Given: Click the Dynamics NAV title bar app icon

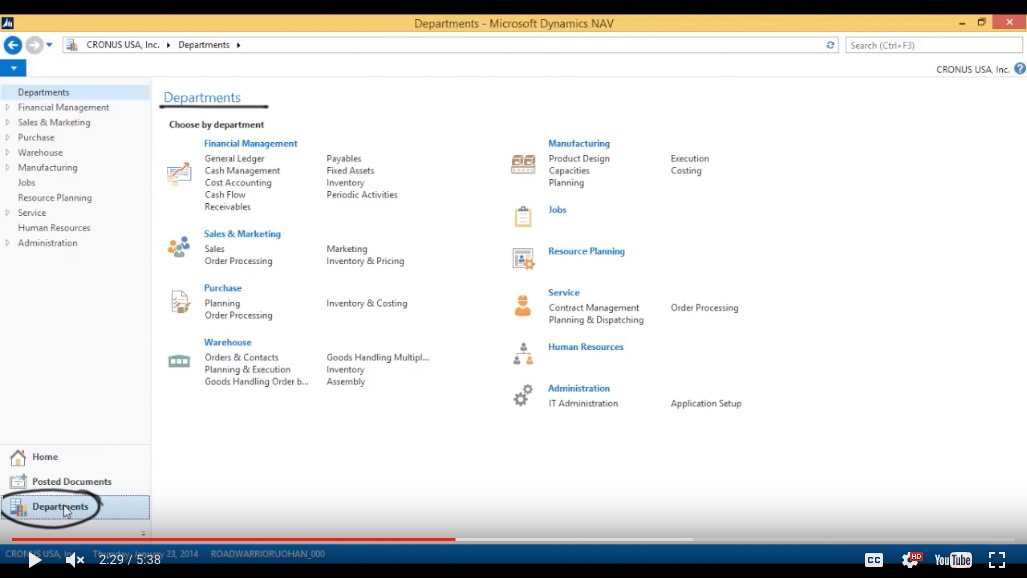Looking at the screenshot, I should click(x=8, y=23).
